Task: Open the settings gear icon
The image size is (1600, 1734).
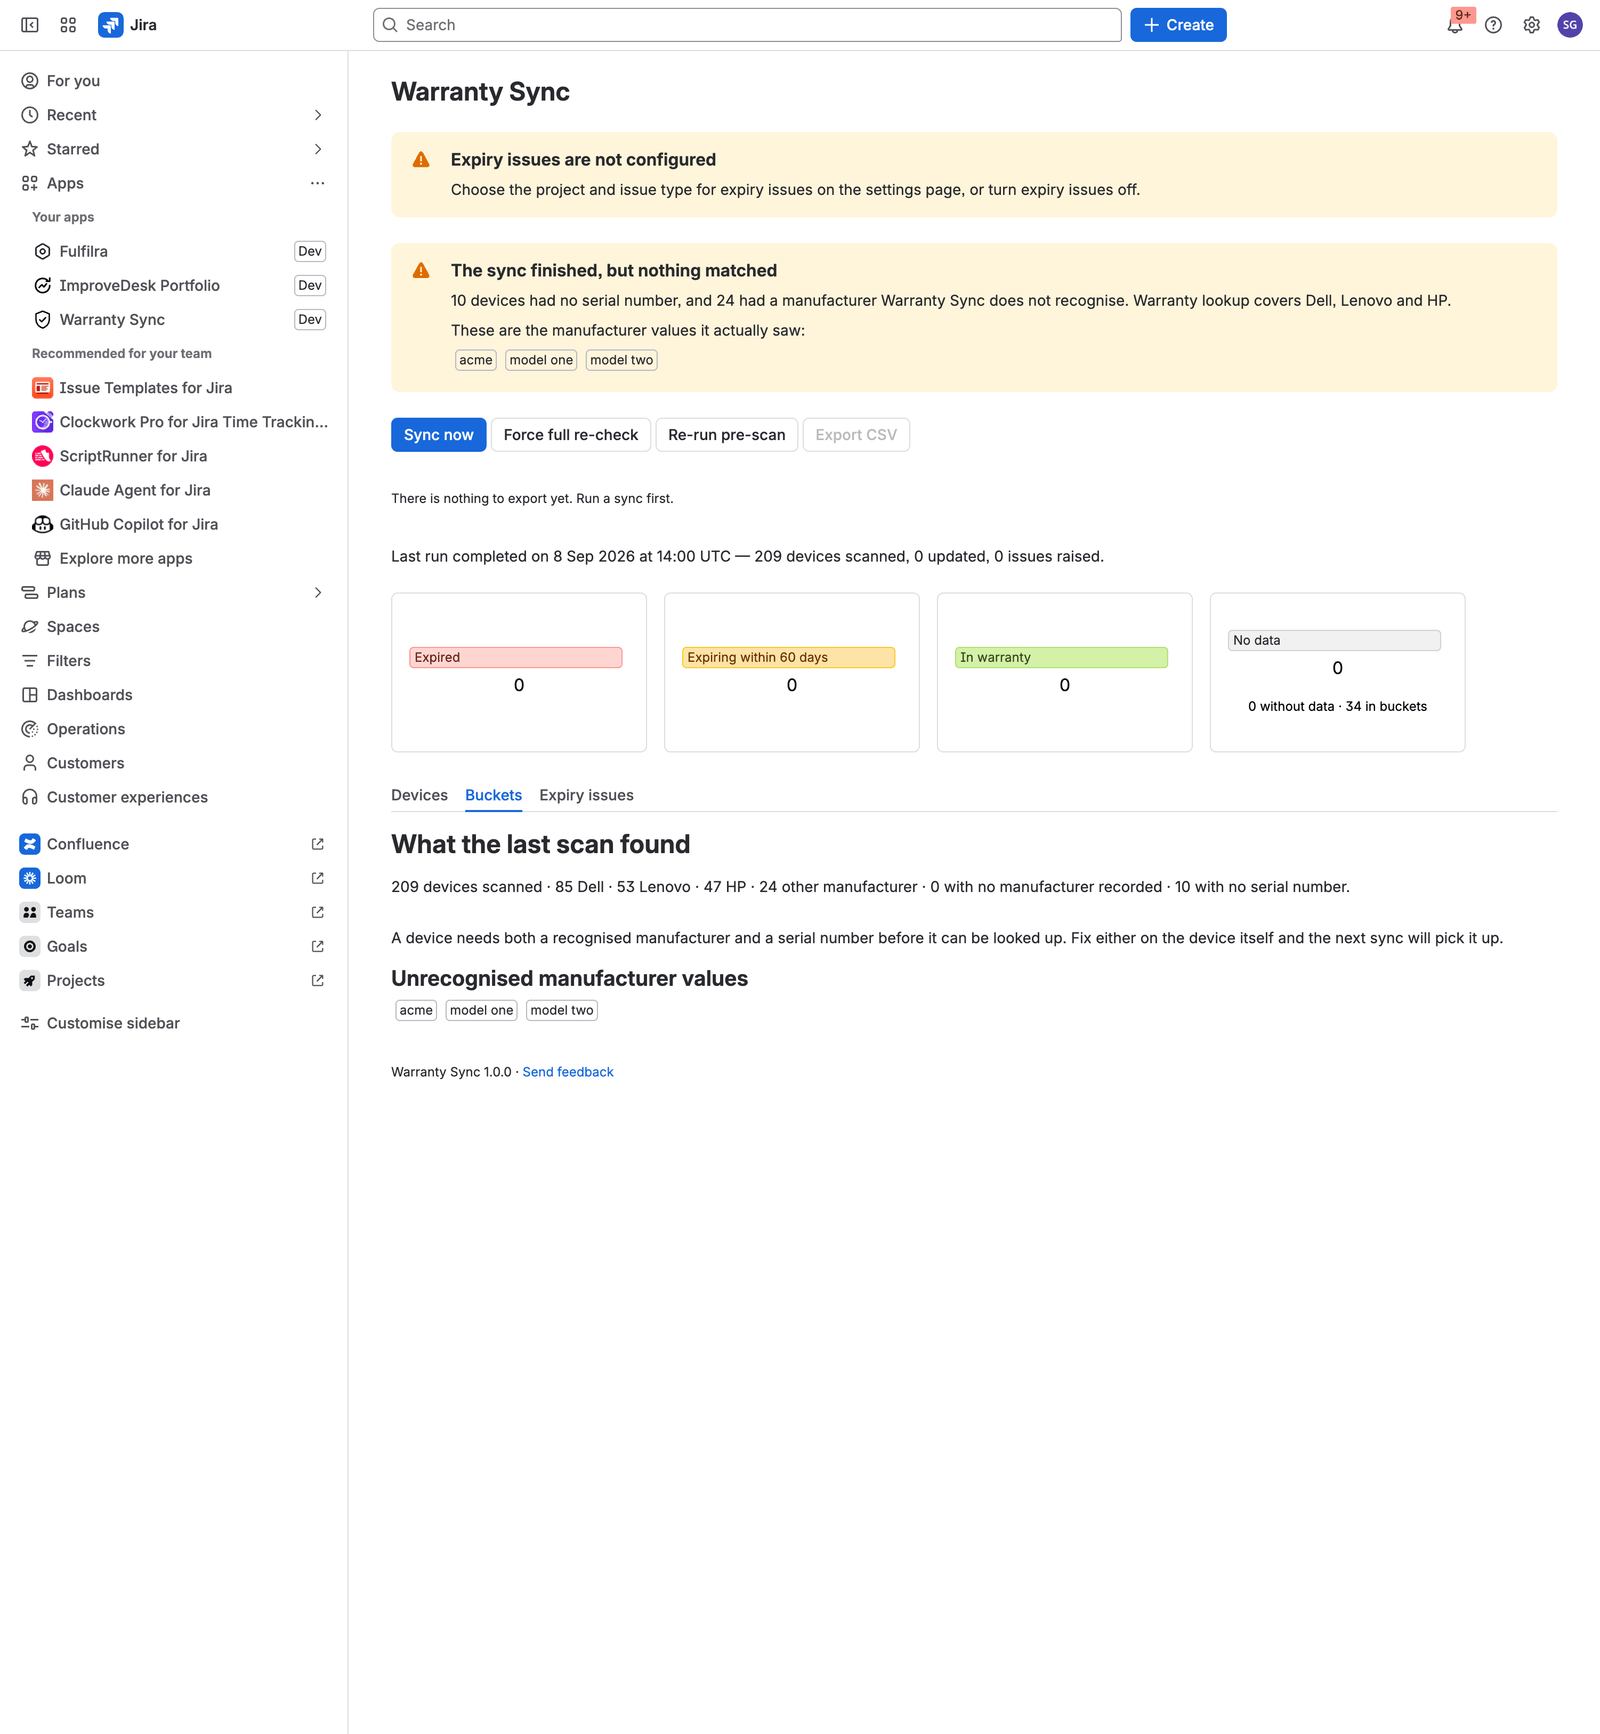Action: 1531,25
